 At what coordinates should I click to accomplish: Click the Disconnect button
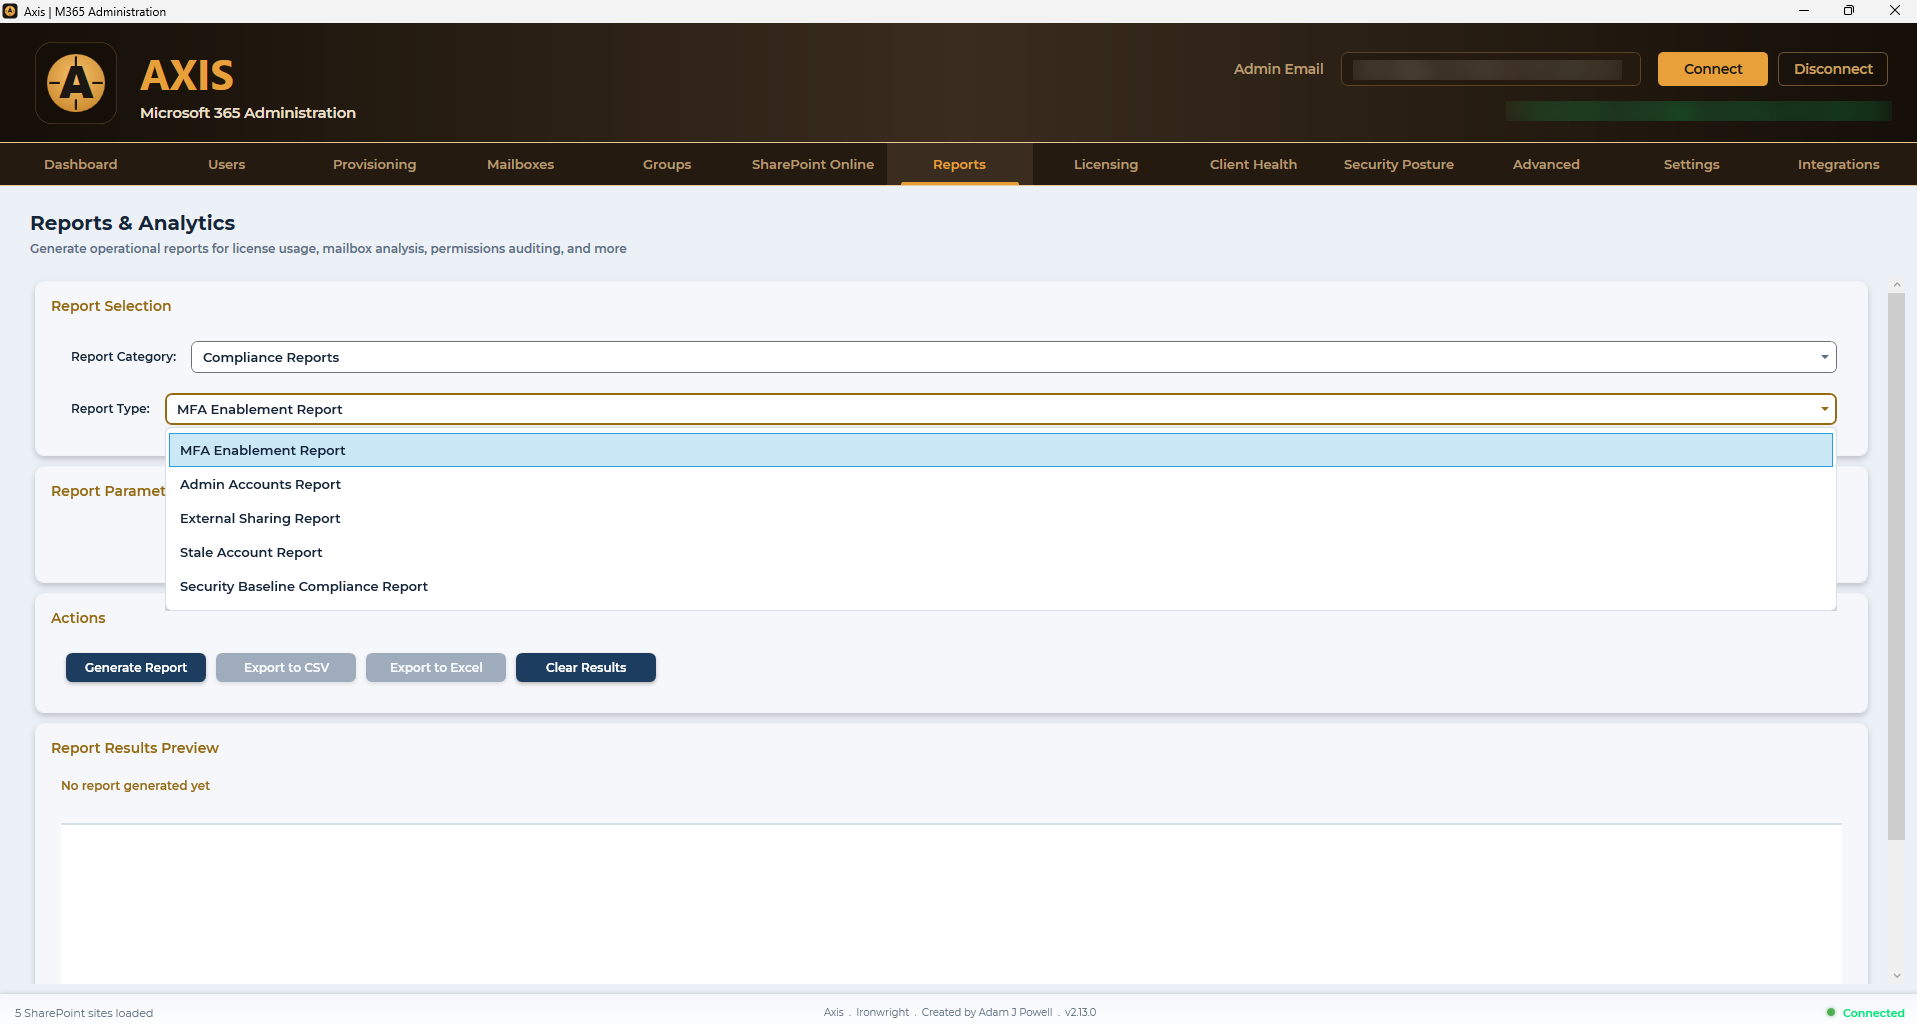[1833, 69]
